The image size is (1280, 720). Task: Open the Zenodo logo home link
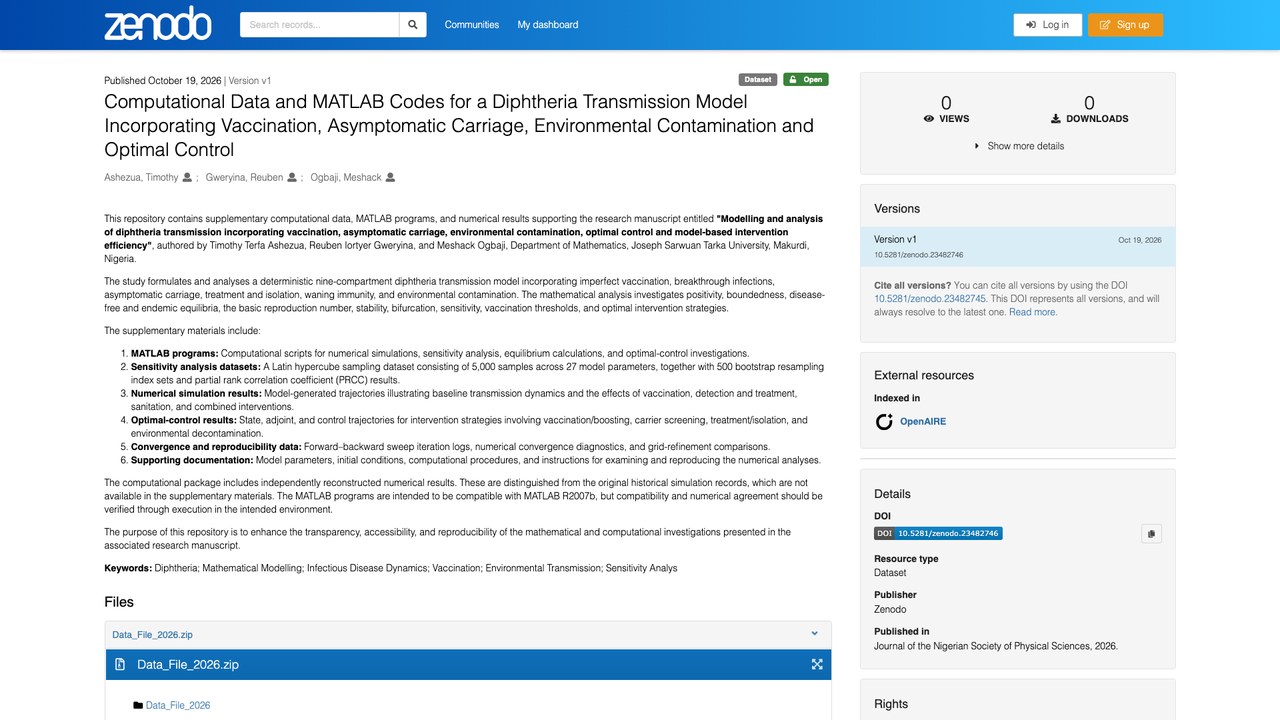pyautogui.click(x=158, y=24)
